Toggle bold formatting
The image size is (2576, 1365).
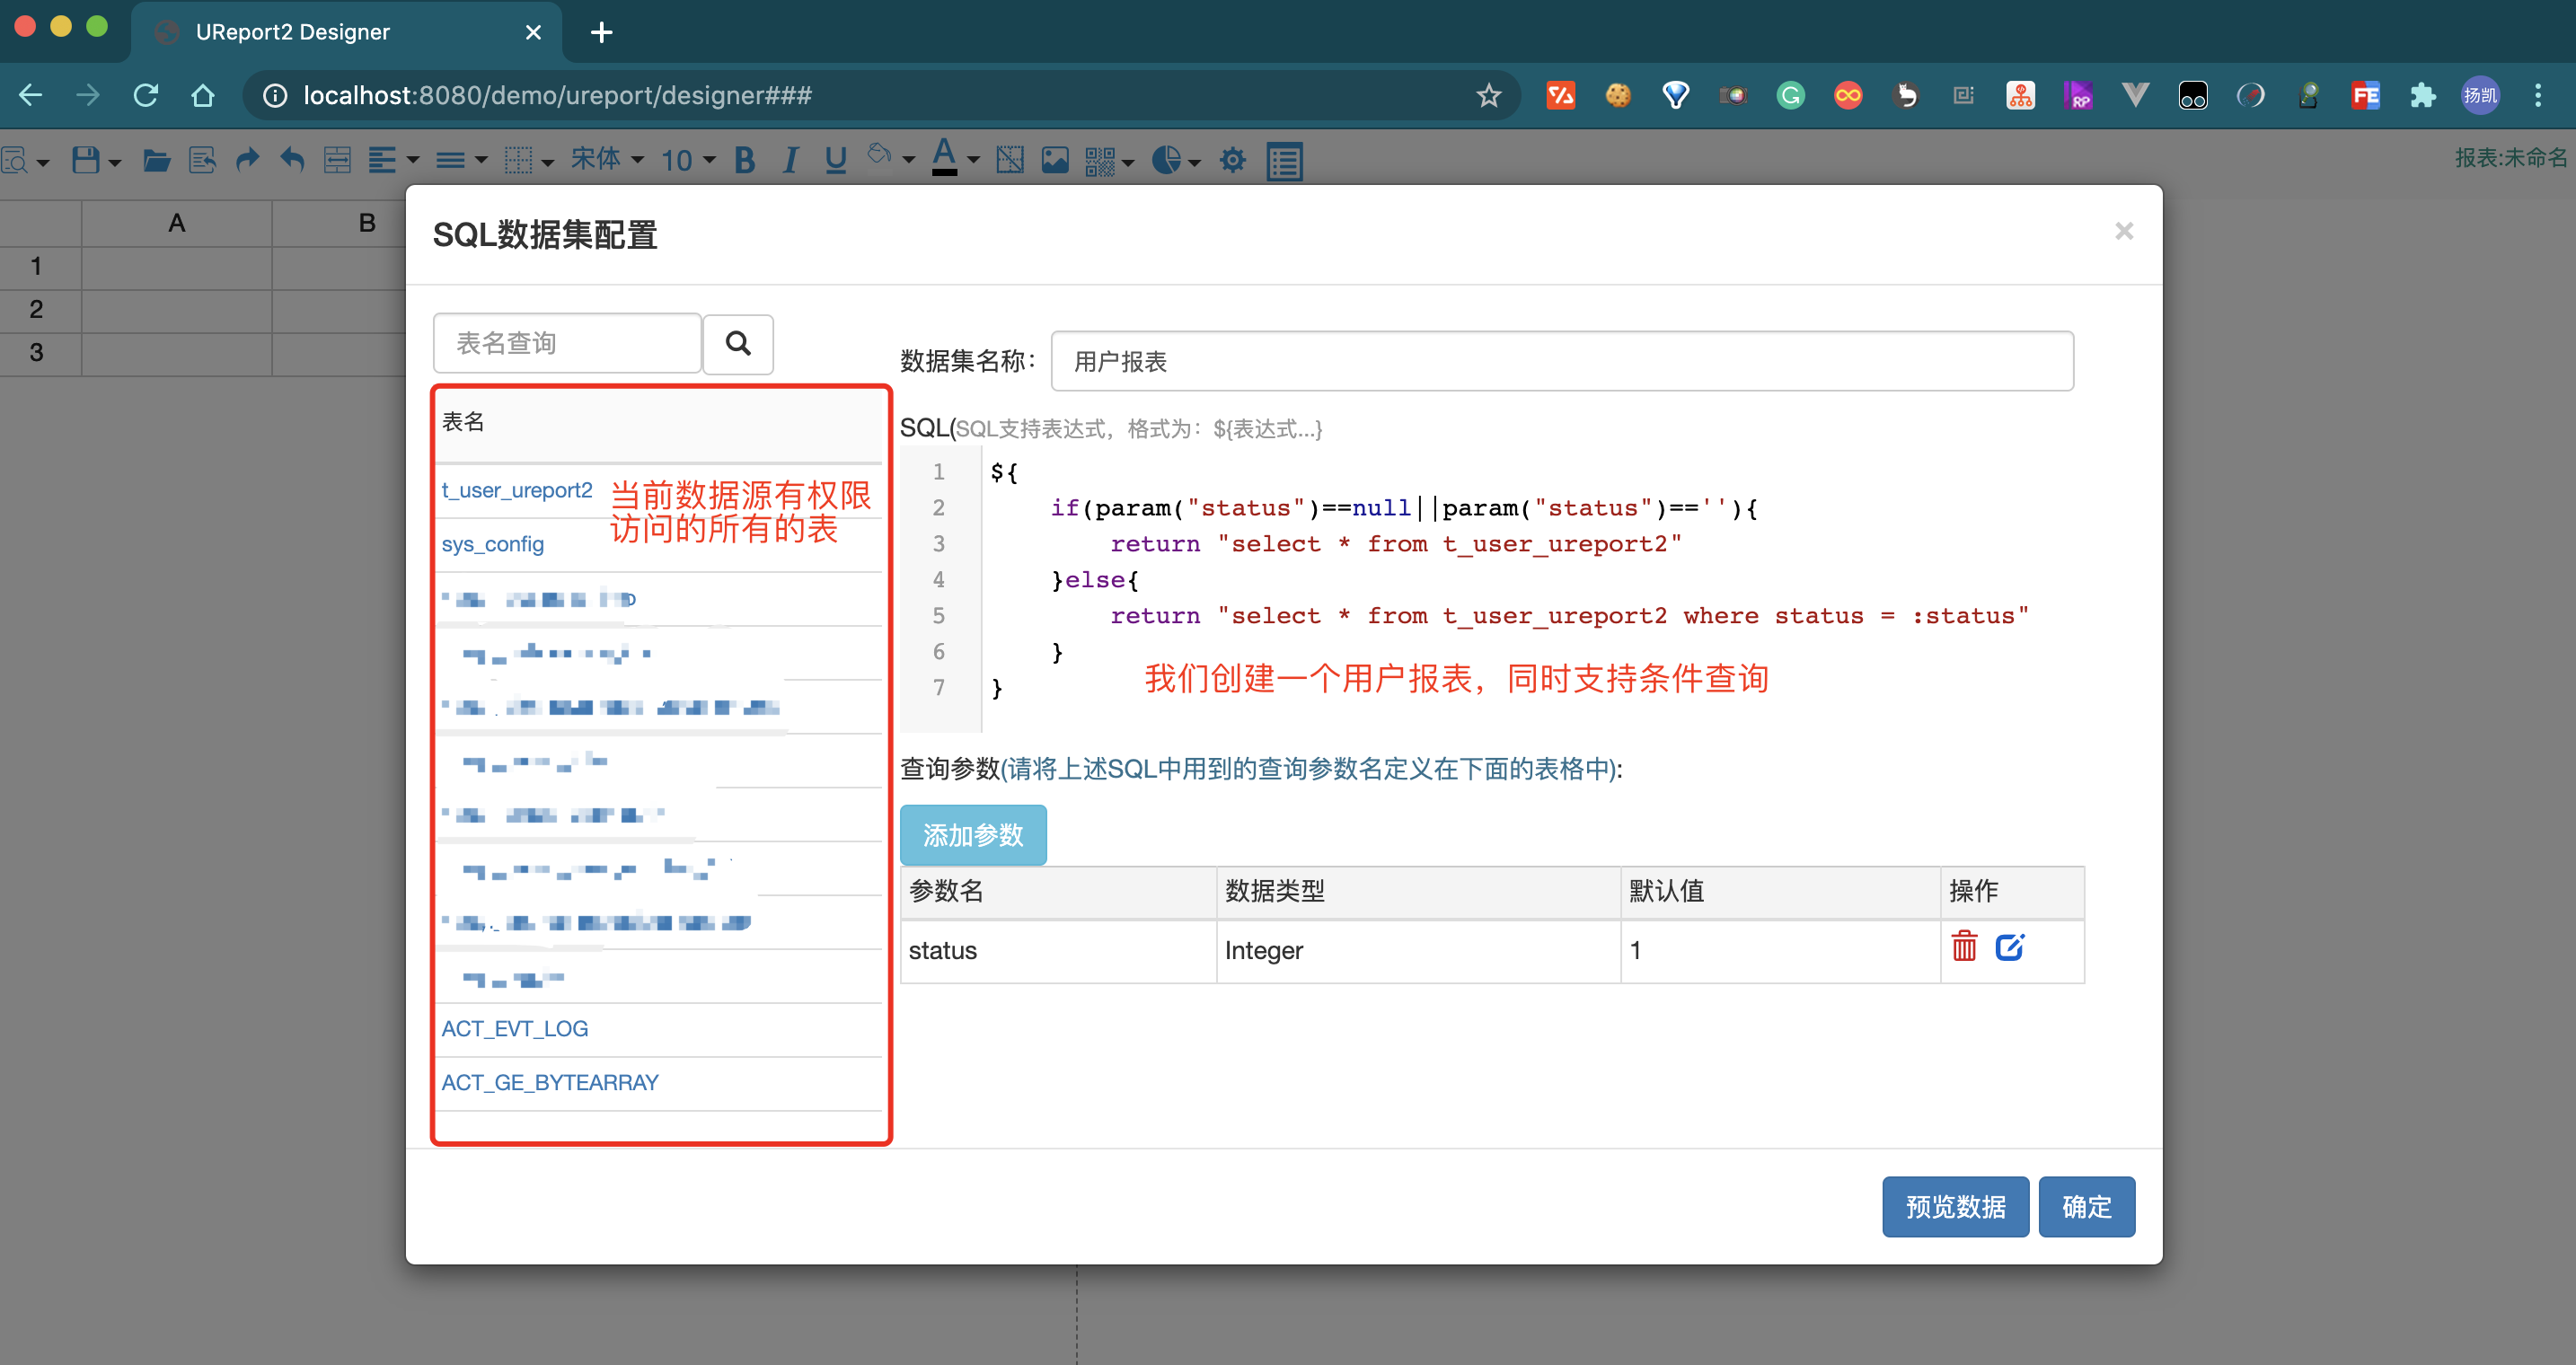coord(744,160)
